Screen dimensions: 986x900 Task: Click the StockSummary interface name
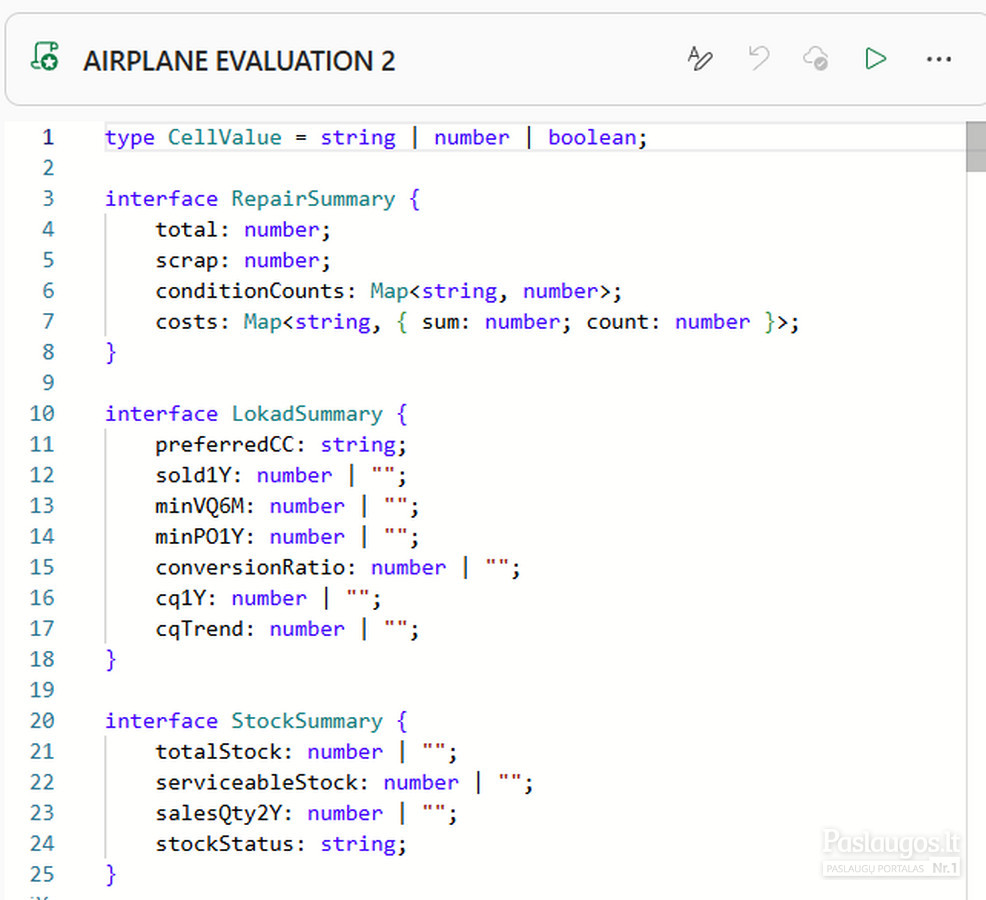click(307, 721)
